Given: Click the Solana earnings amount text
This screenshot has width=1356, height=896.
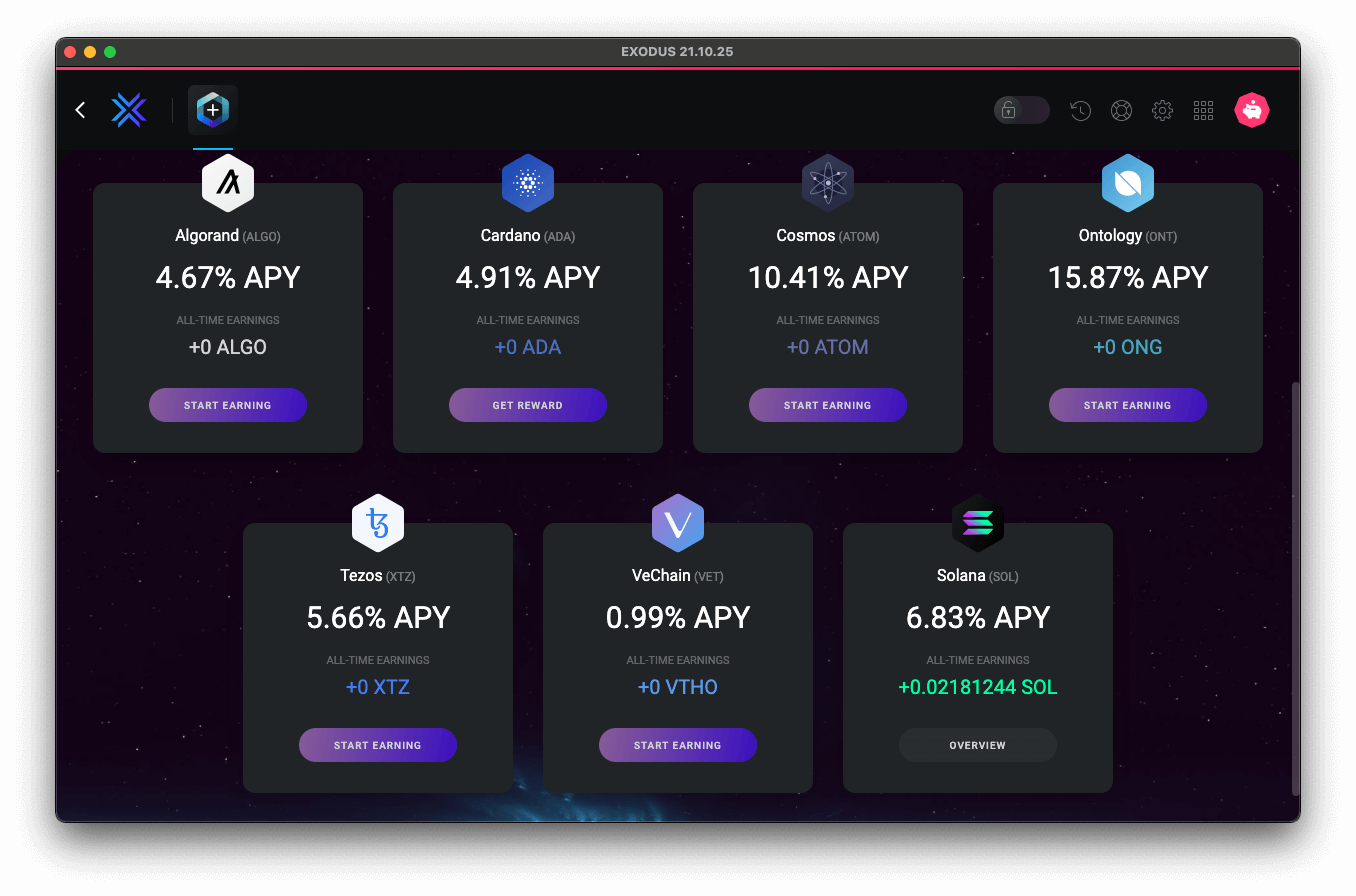Looking at the screenshot, I should [978, 687].
